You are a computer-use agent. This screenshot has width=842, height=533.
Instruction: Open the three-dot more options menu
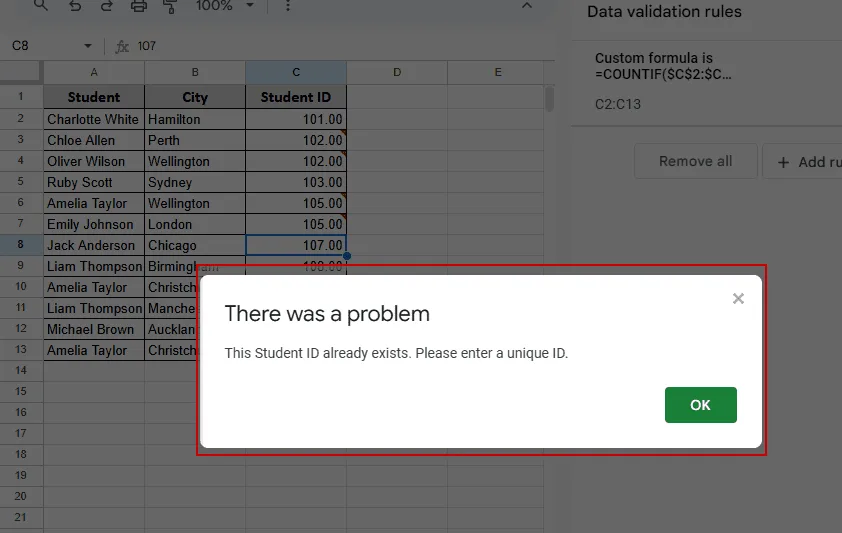click(x=288, y=6)
